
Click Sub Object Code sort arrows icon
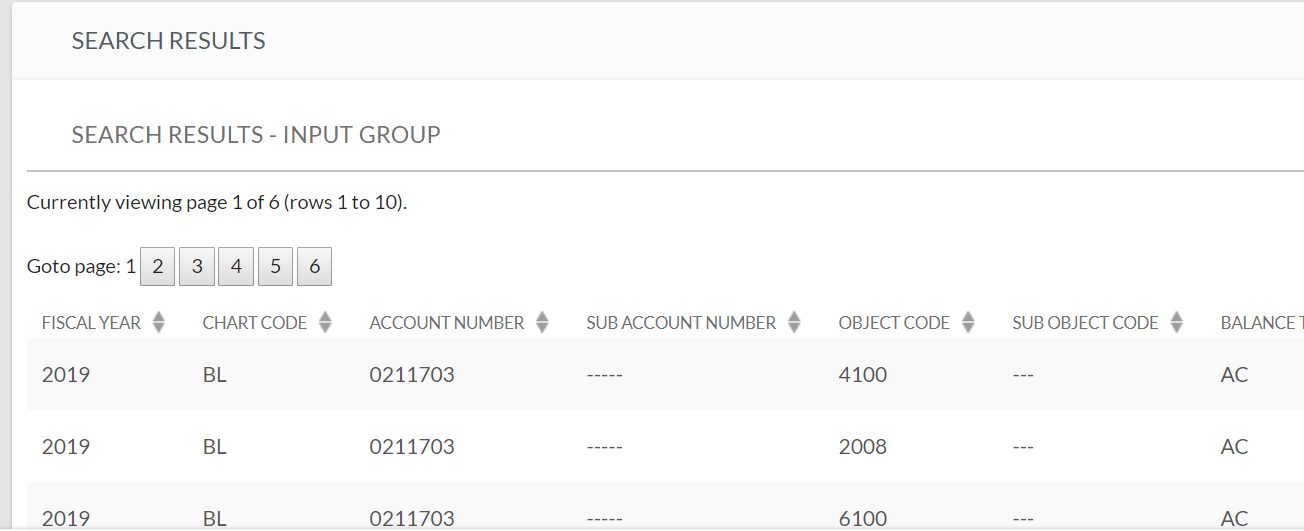(x=1176, y=323)
